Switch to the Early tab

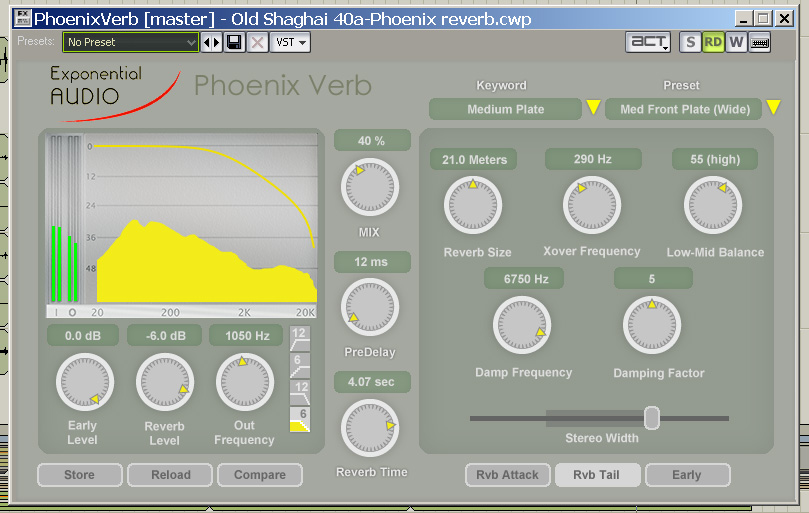tap(687, 475)
